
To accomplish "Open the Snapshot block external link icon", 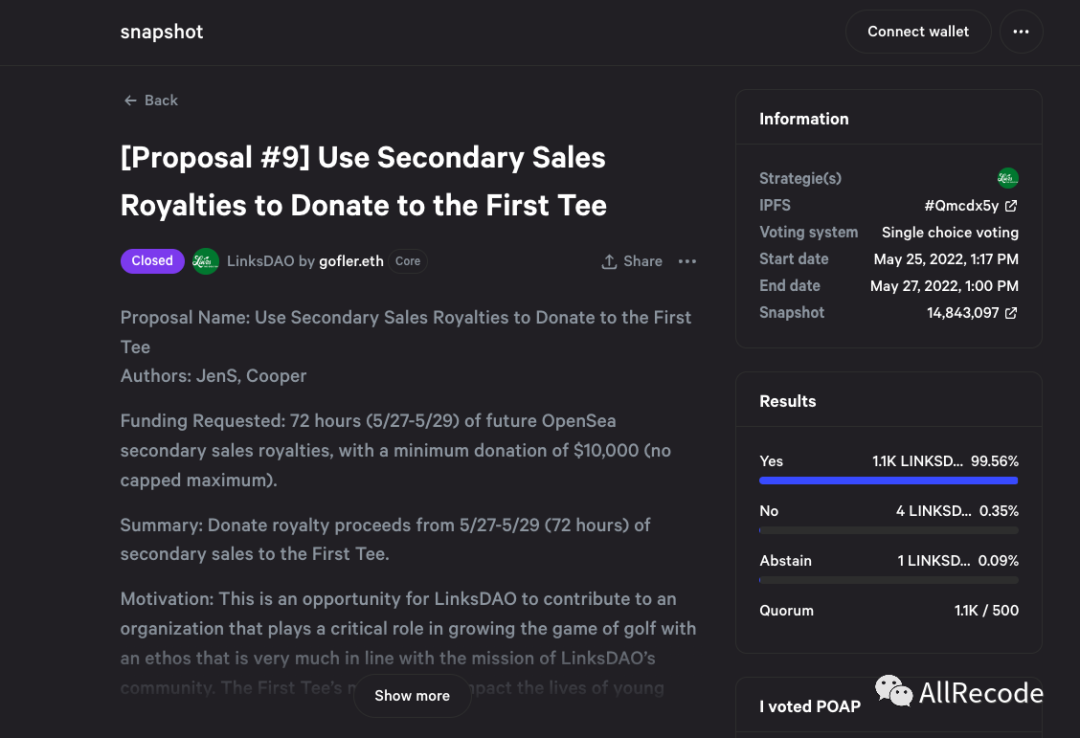I will [1011, 313].
